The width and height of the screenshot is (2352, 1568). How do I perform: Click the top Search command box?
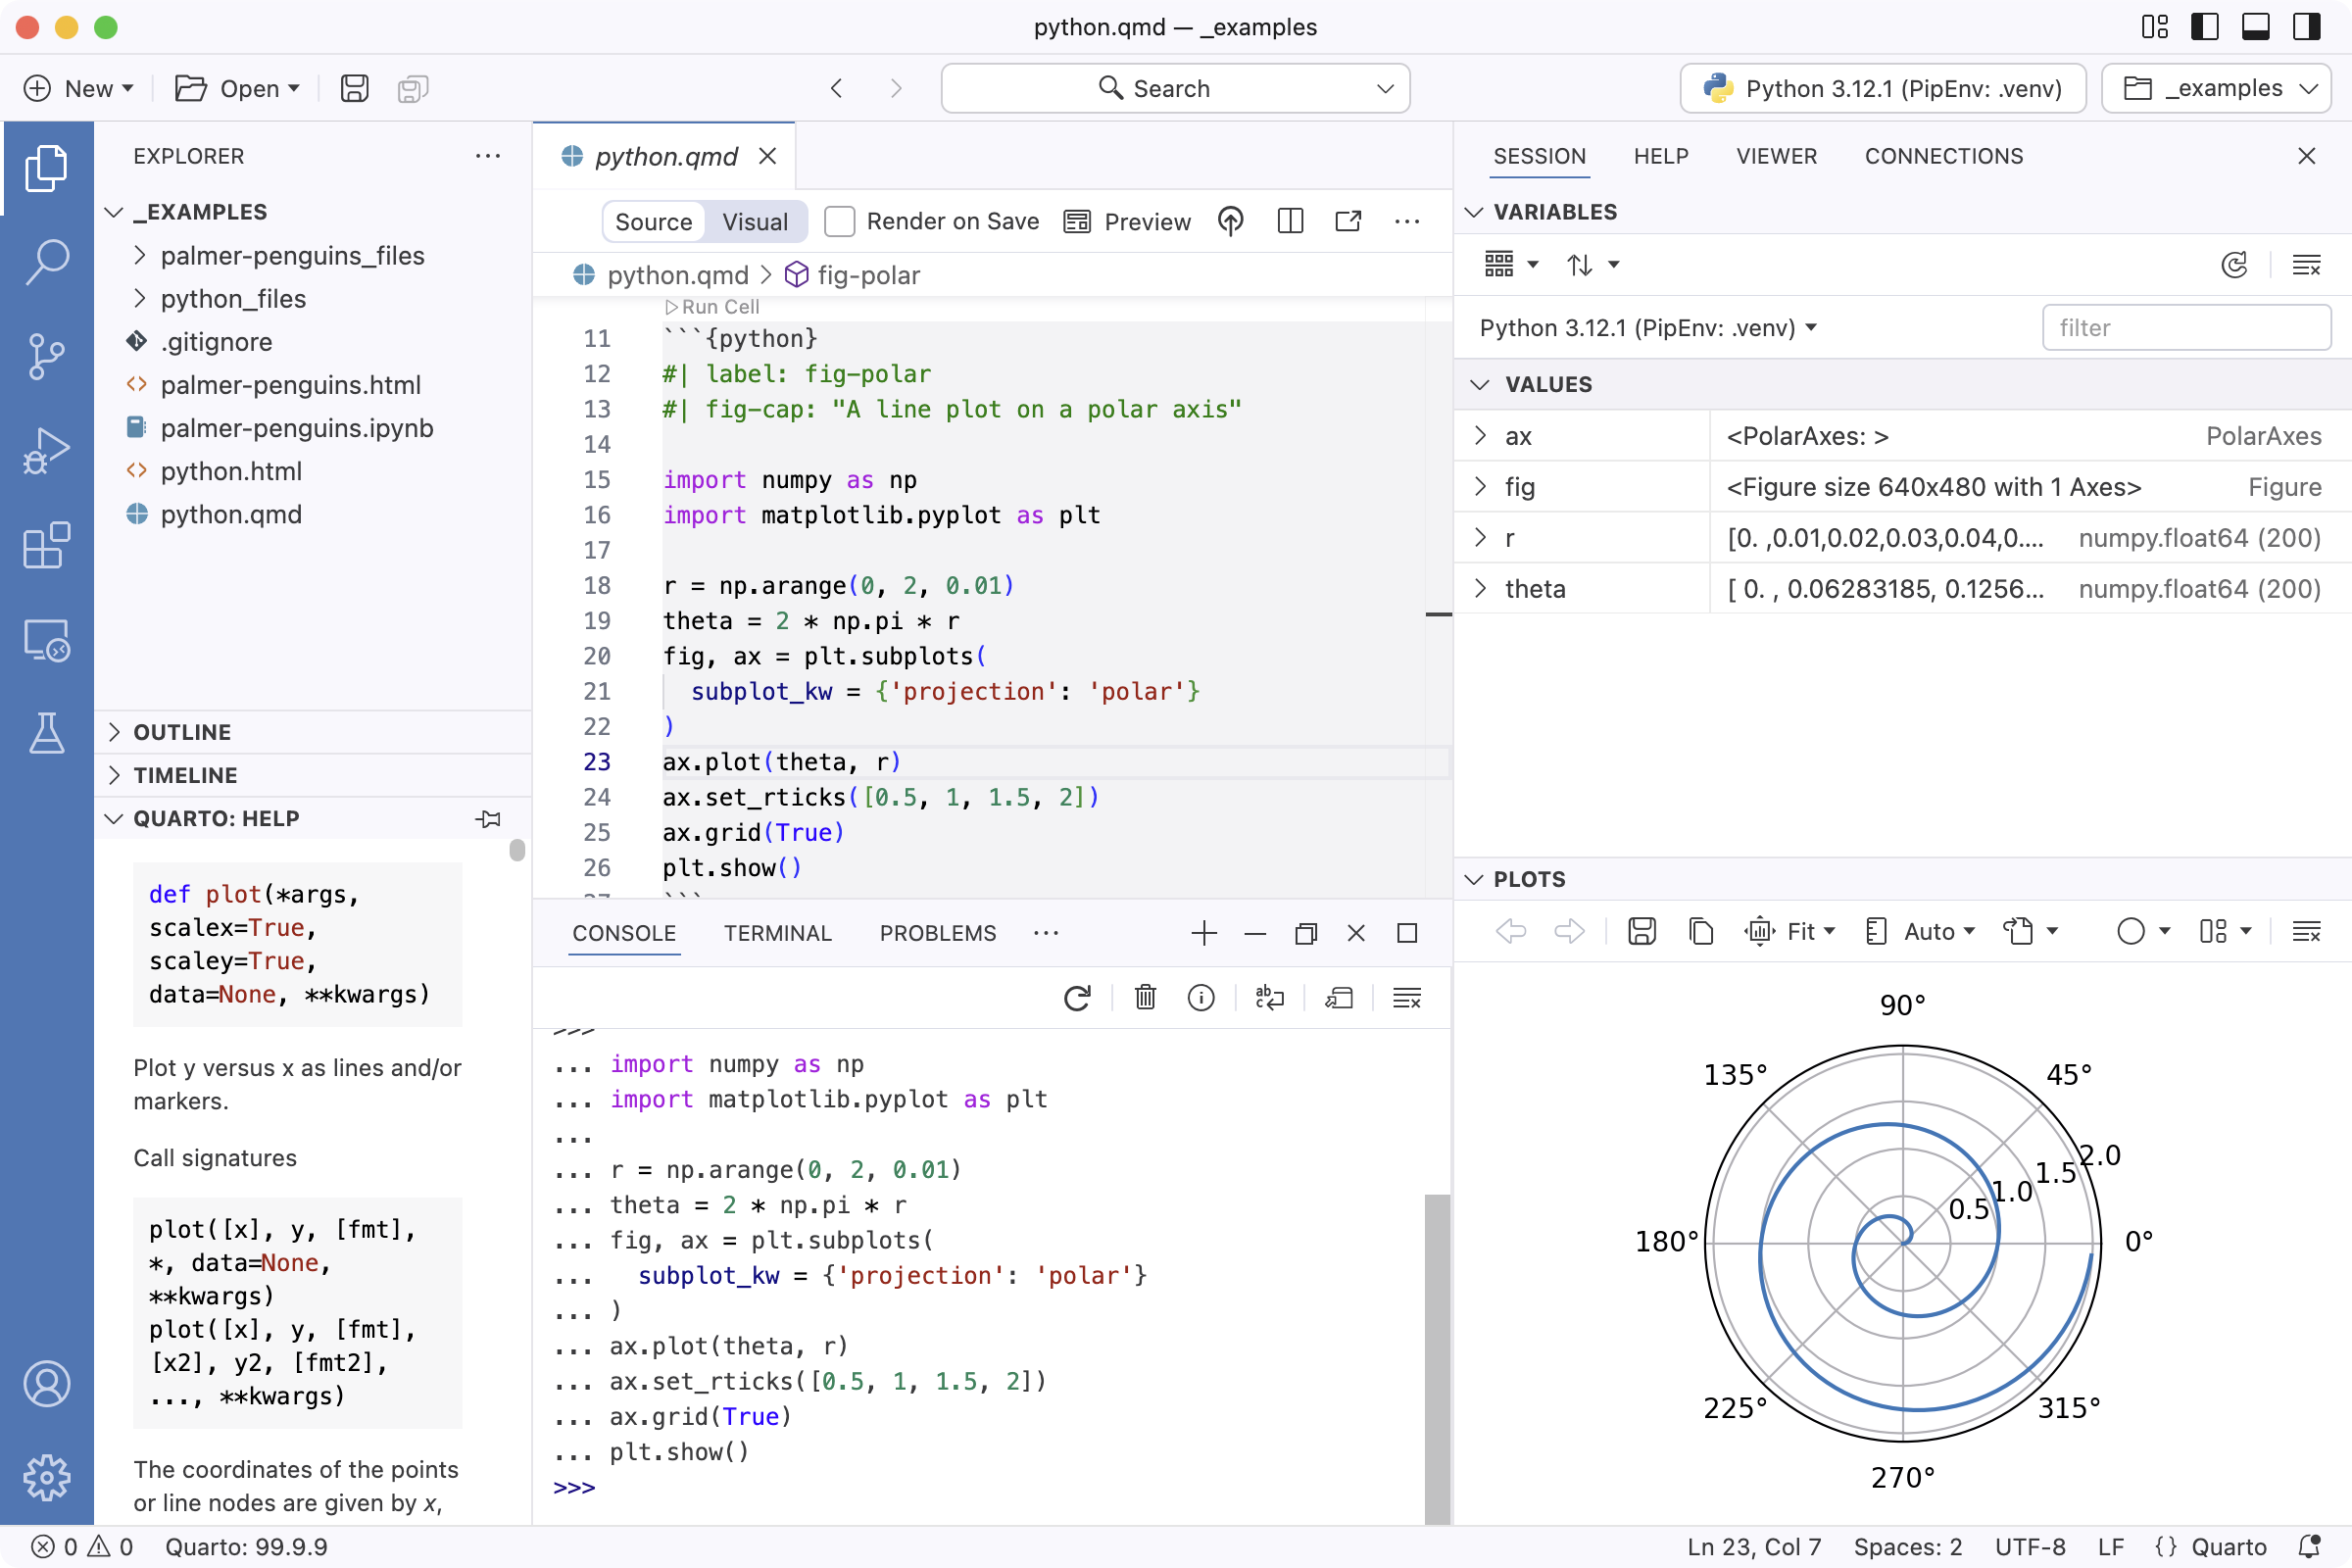1175,88
